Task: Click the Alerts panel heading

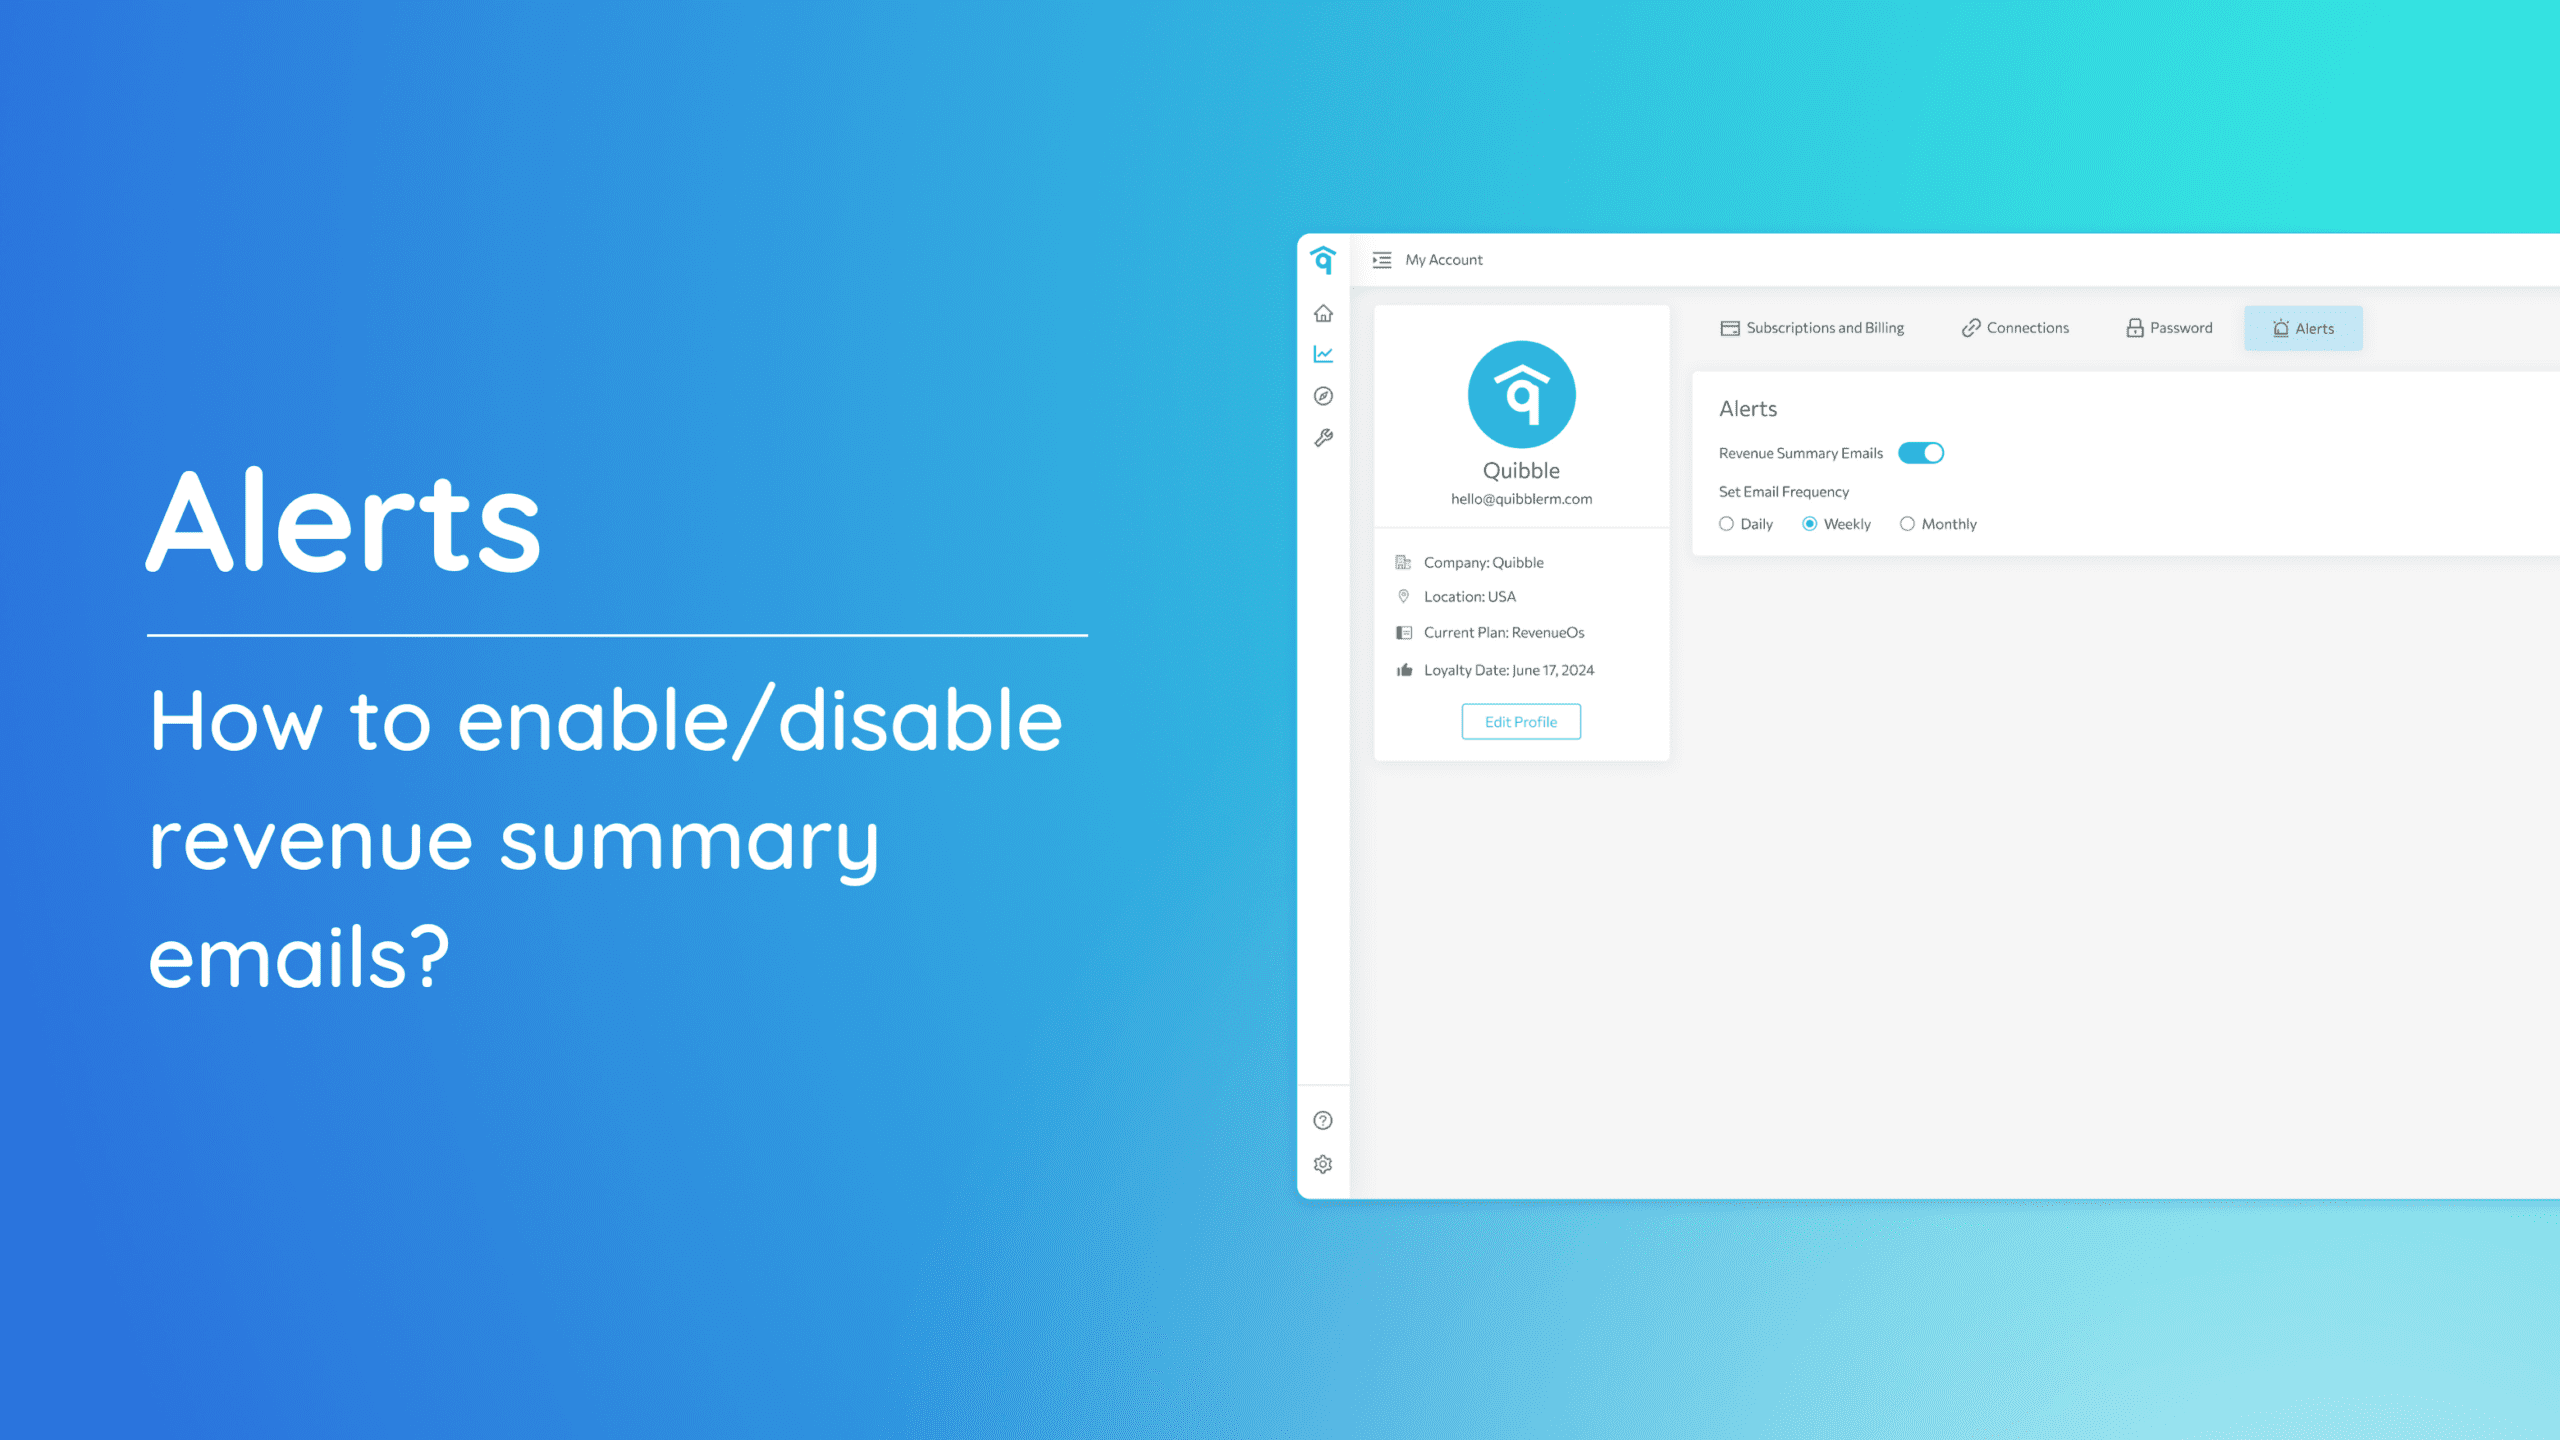Action: pyautogui.click(x=1748, y=409)
